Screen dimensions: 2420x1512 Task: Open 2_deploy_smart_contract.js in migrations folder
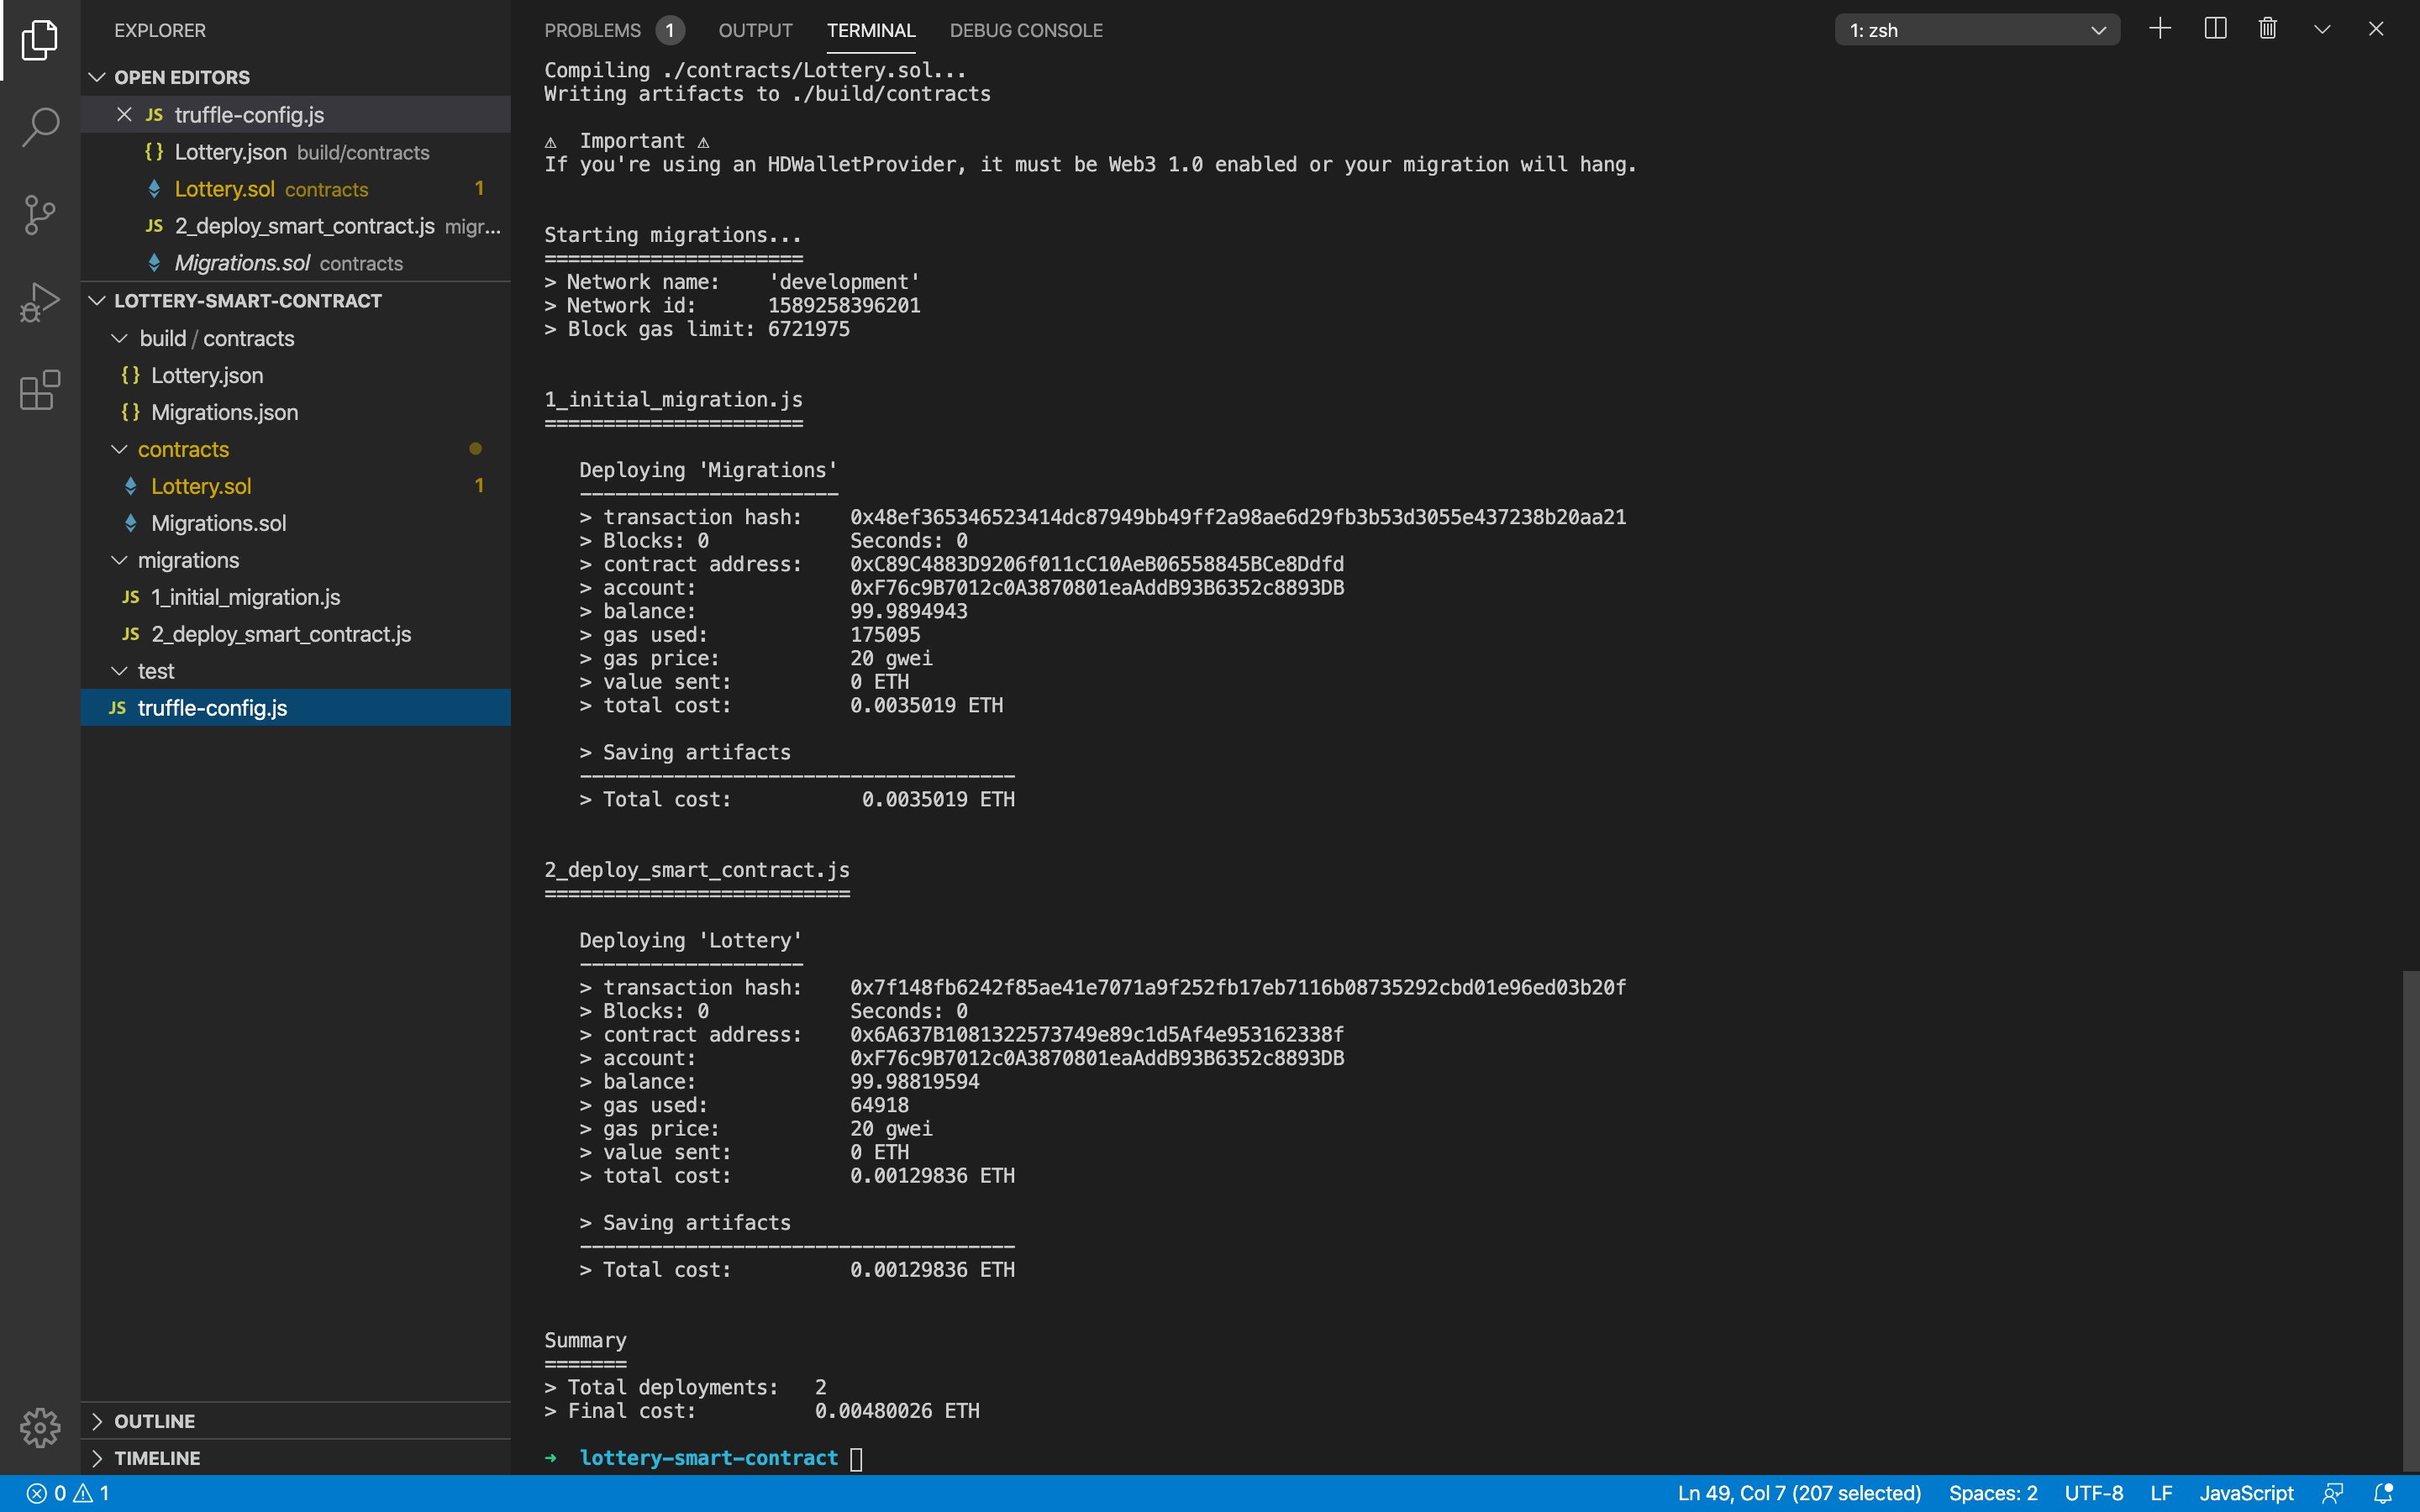click(296, 634)
